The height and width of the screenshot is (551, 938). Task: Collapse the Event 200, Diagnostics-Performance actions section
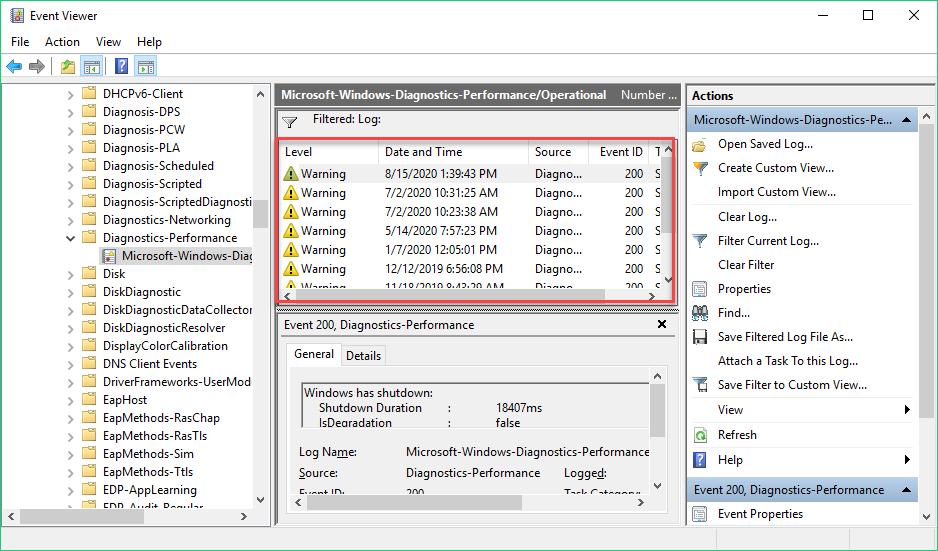point(906,490)
